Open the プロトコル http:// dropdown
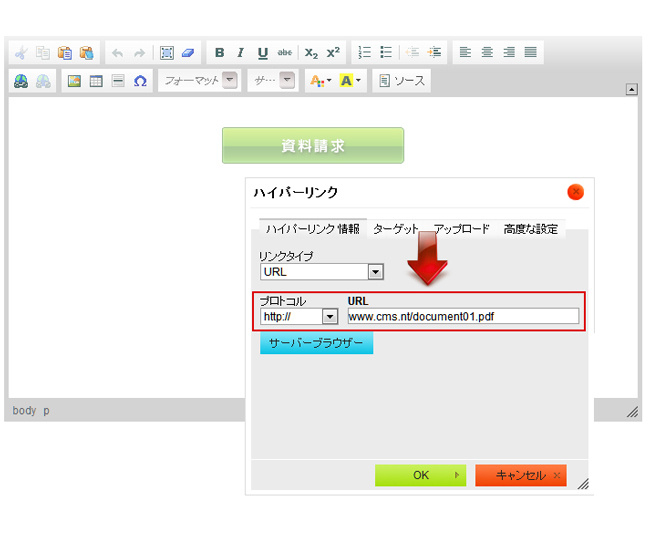Image resolution: width=650 pixels, height=547 pixels. 330,316
